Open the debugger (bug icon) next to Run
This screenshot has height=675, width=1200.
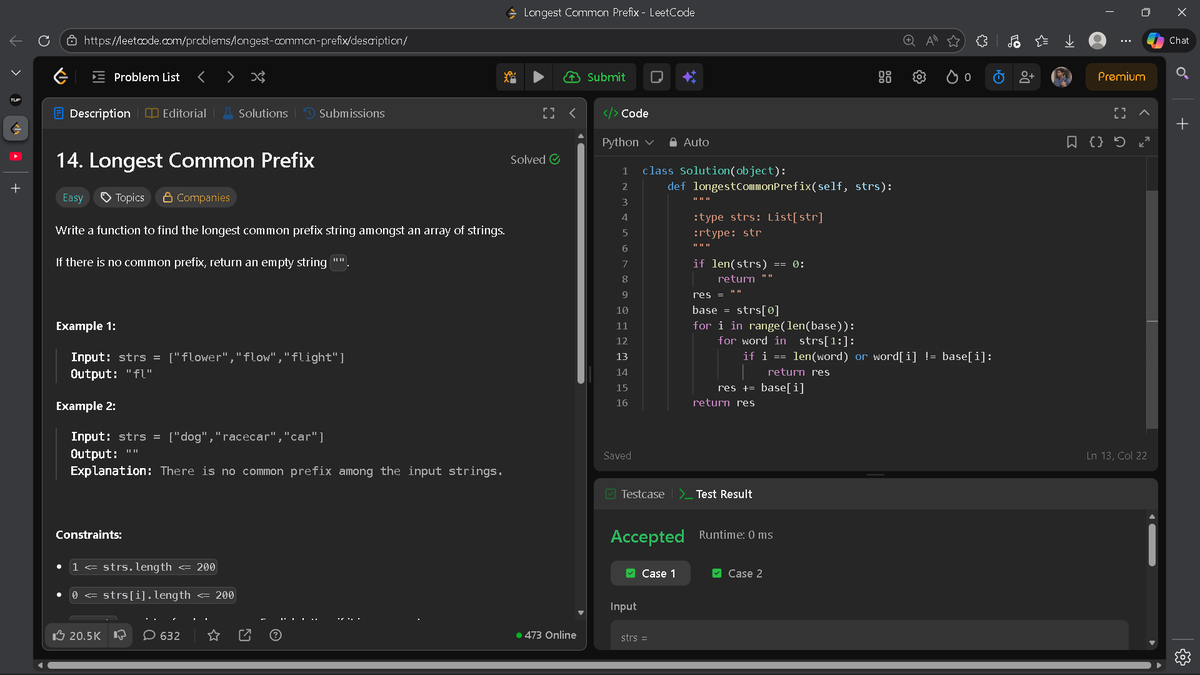tap(509, 76)
